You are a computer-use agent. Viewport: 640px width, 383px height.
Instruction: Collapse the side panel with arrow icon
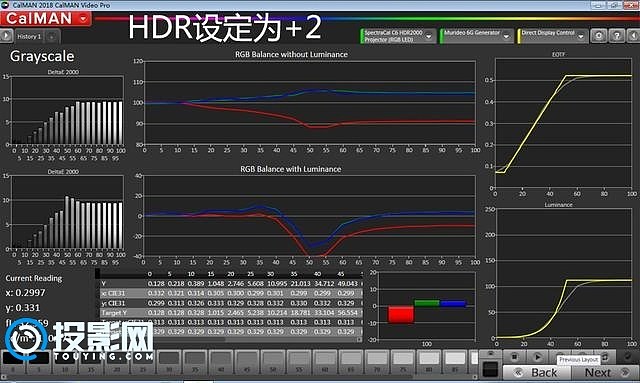tap(633, 36)
